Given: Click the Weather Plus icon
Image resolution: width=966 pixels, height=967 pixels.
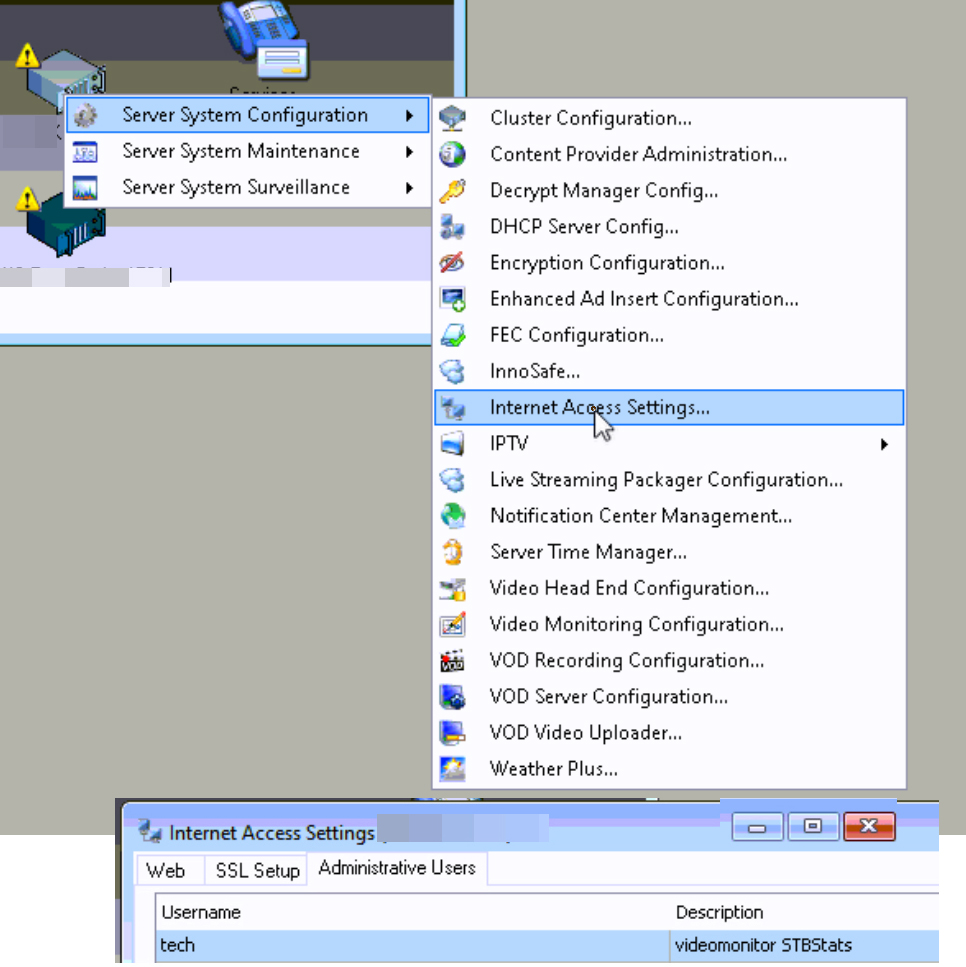Looking at the screenshot, I should coord(453,769).
